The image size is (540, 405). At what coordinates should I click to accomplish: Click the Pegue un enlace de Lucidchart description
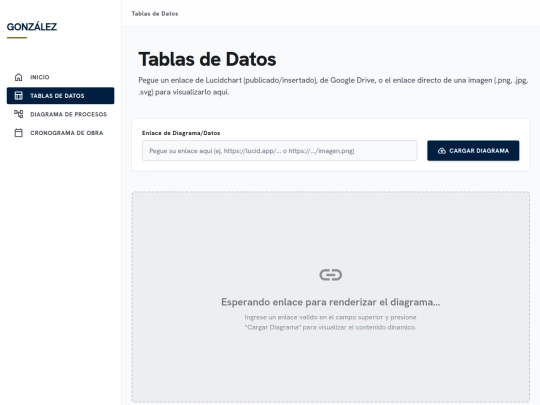point(333,86)
